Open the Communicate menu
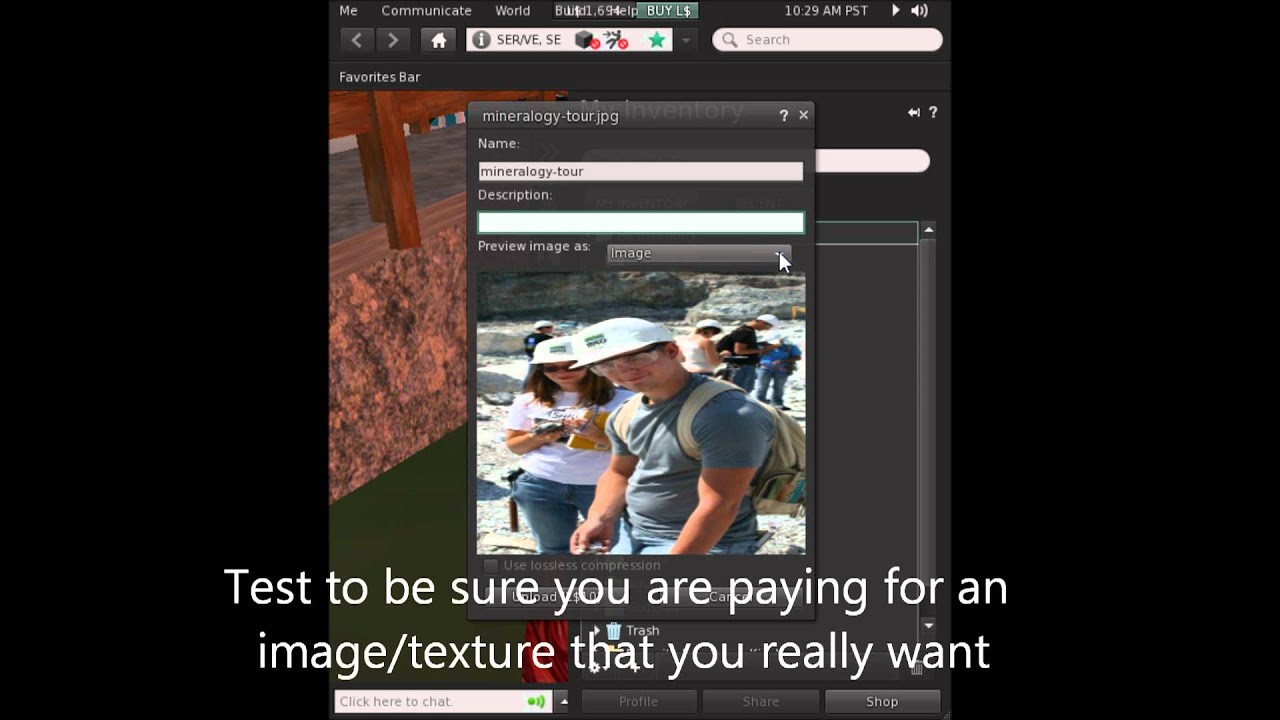 tap(426, 11)
